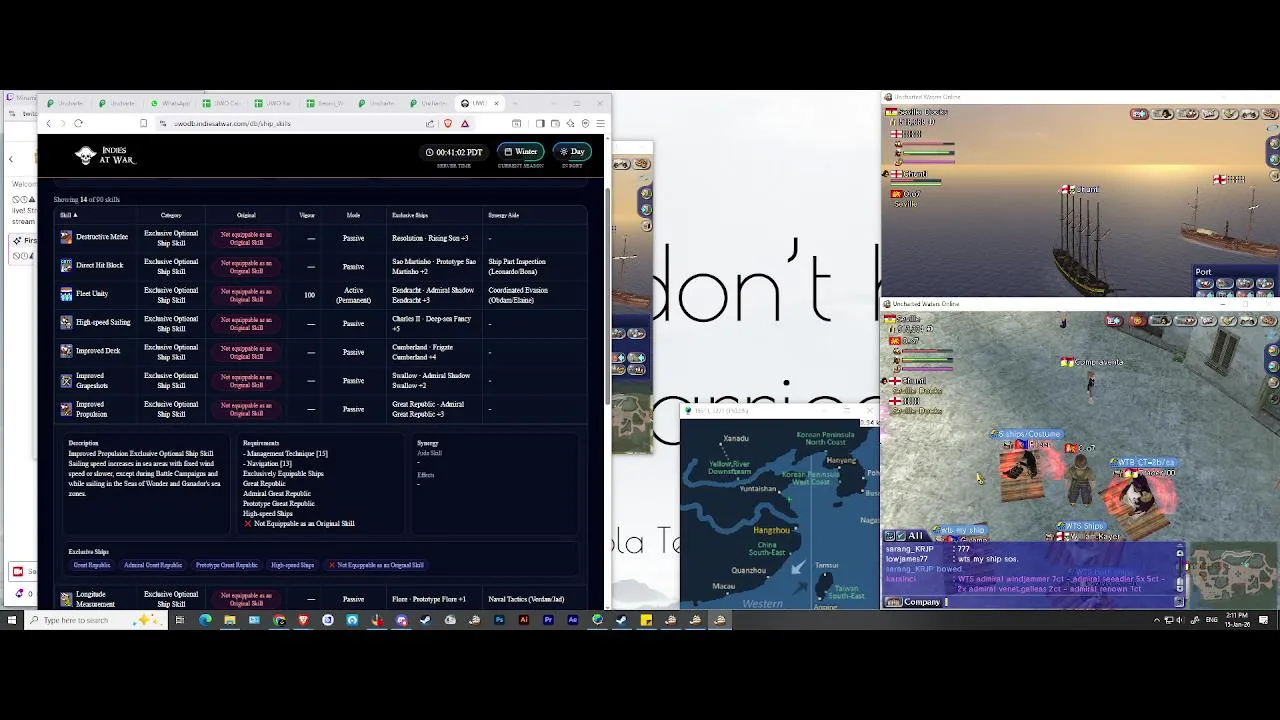Click the Fleet Unity skill icon

tap(66, 294)
